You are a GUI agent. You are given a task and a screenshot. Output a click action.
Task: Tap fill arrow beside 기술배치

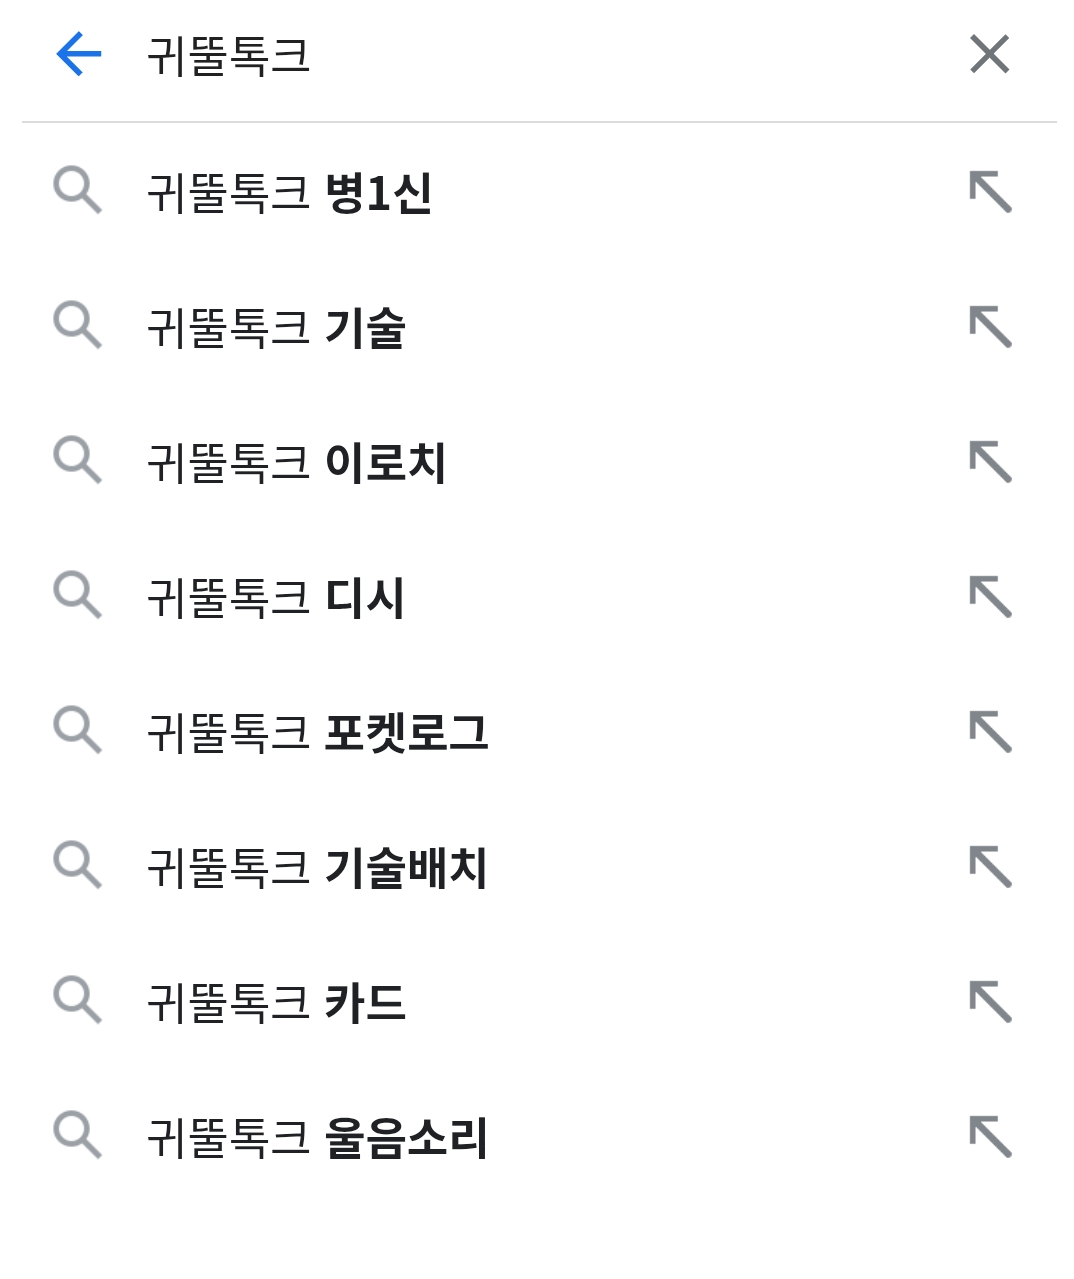(990, 867)
